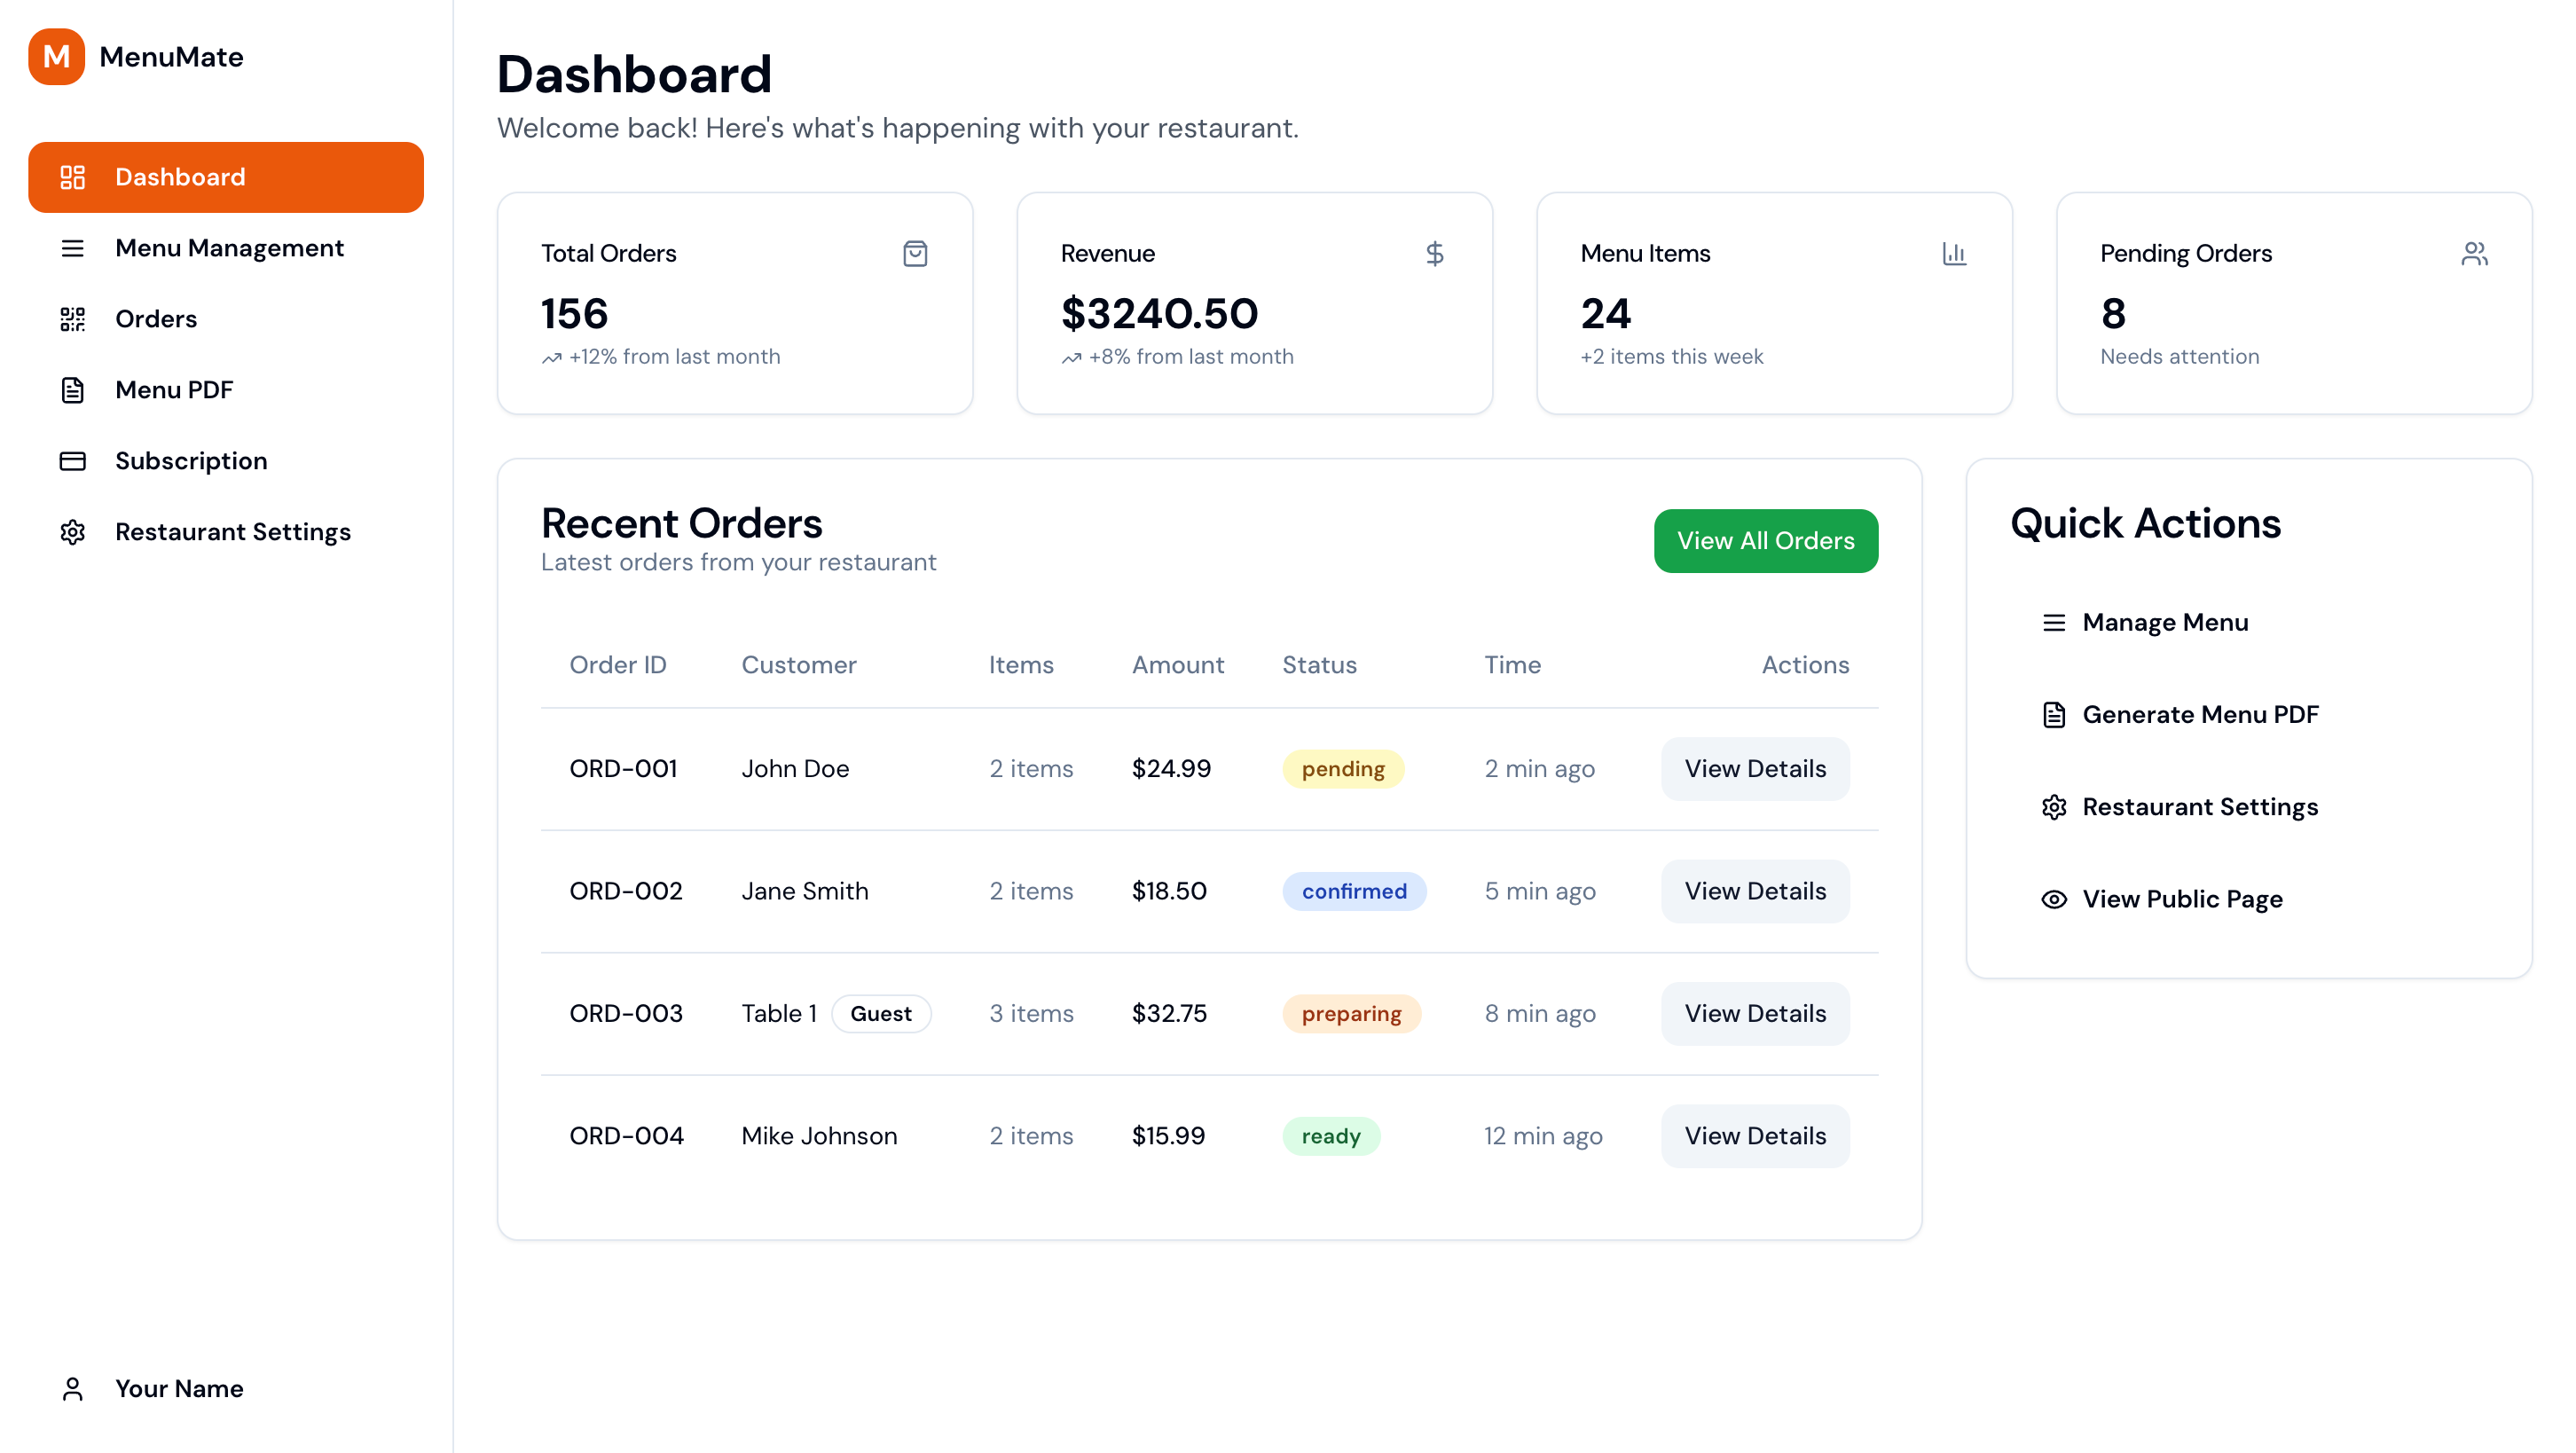Screen dimensions: 2576x1453
Task: Select the Dashboard sidebar item
Action: [x=226, y=177]
